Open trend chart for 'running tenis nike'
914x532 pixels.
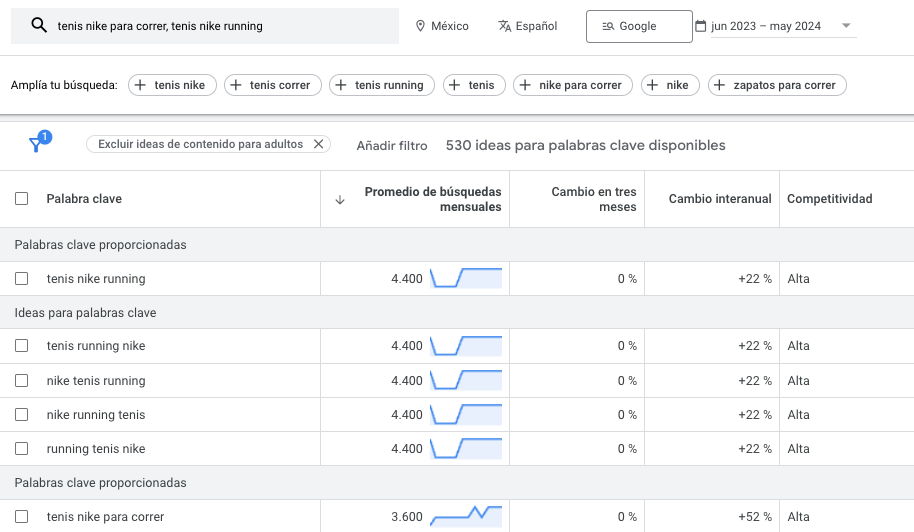tap(466, 448)
